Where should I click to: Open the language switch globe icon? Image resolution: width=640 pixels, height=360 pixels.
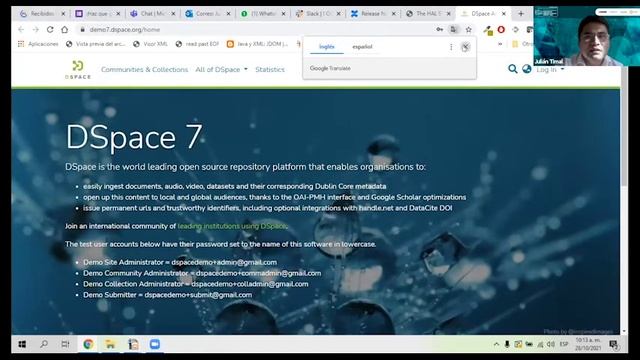(527, 69)
